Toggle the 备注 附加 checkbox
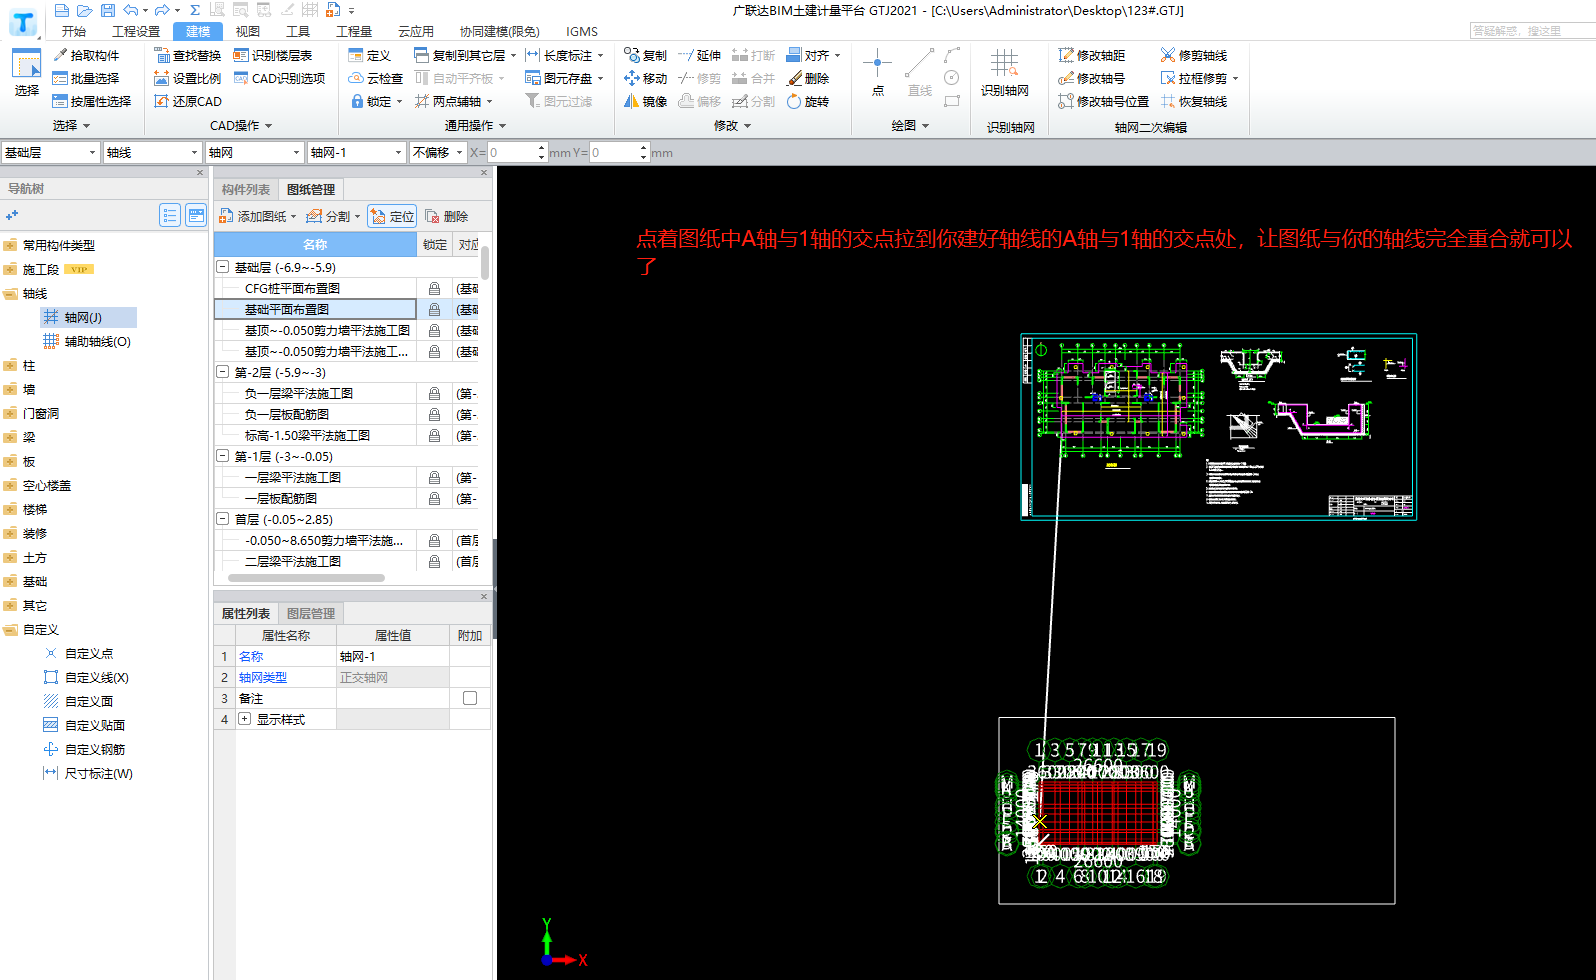 click(x=470, y=698)
